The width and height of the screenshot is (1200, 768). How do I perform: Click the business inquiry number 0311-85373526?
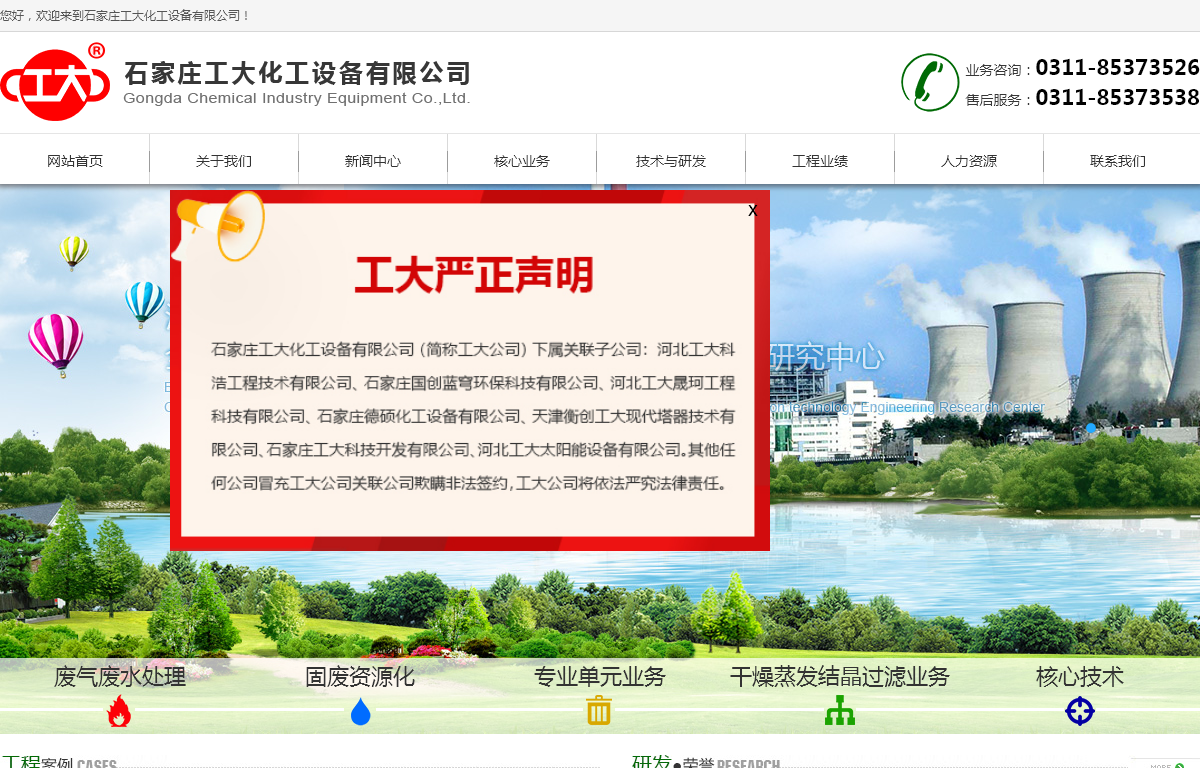pos(1117,68)
